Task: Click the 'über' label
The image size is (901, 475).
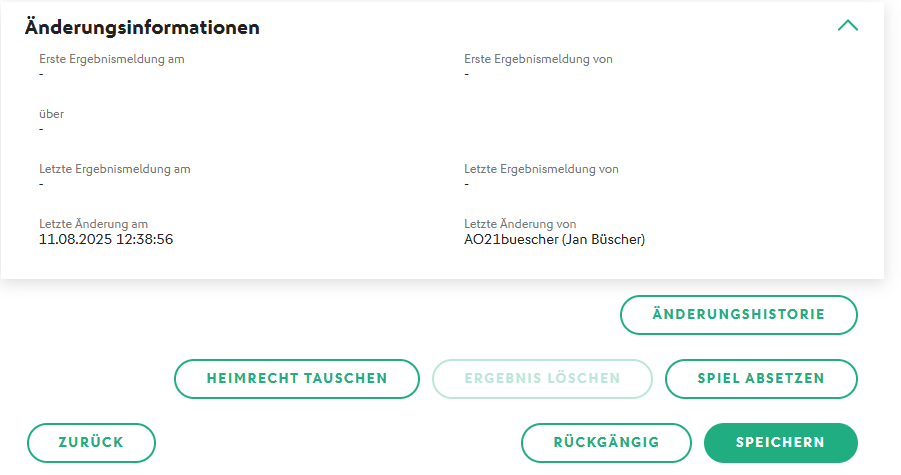Action: tap(52, 114)
